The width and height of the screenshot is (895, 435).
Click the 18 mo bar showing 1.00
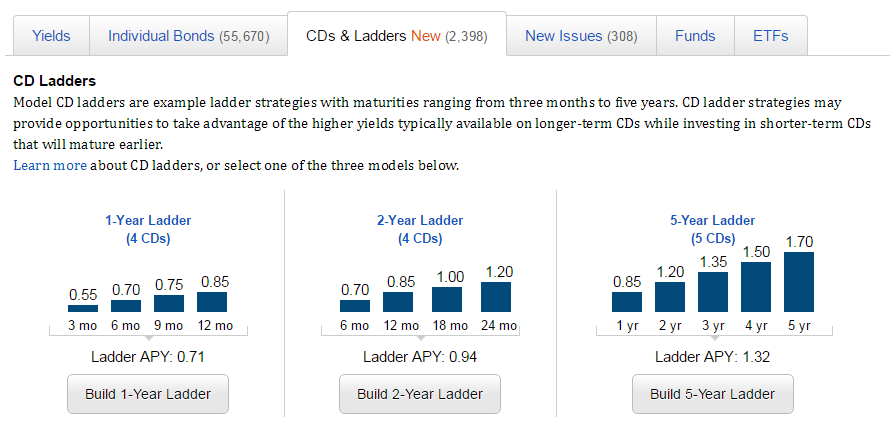coord(447,300)
